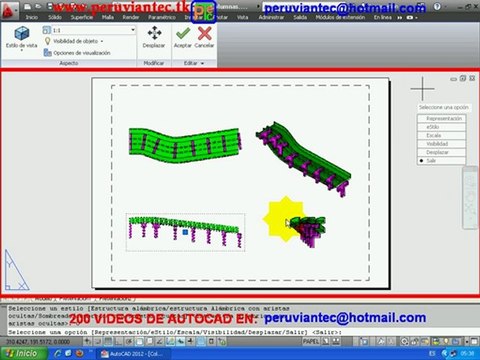
Task: Click the Visibilidad de objeto lightbulb icon
Action: (x=48, y=41)
